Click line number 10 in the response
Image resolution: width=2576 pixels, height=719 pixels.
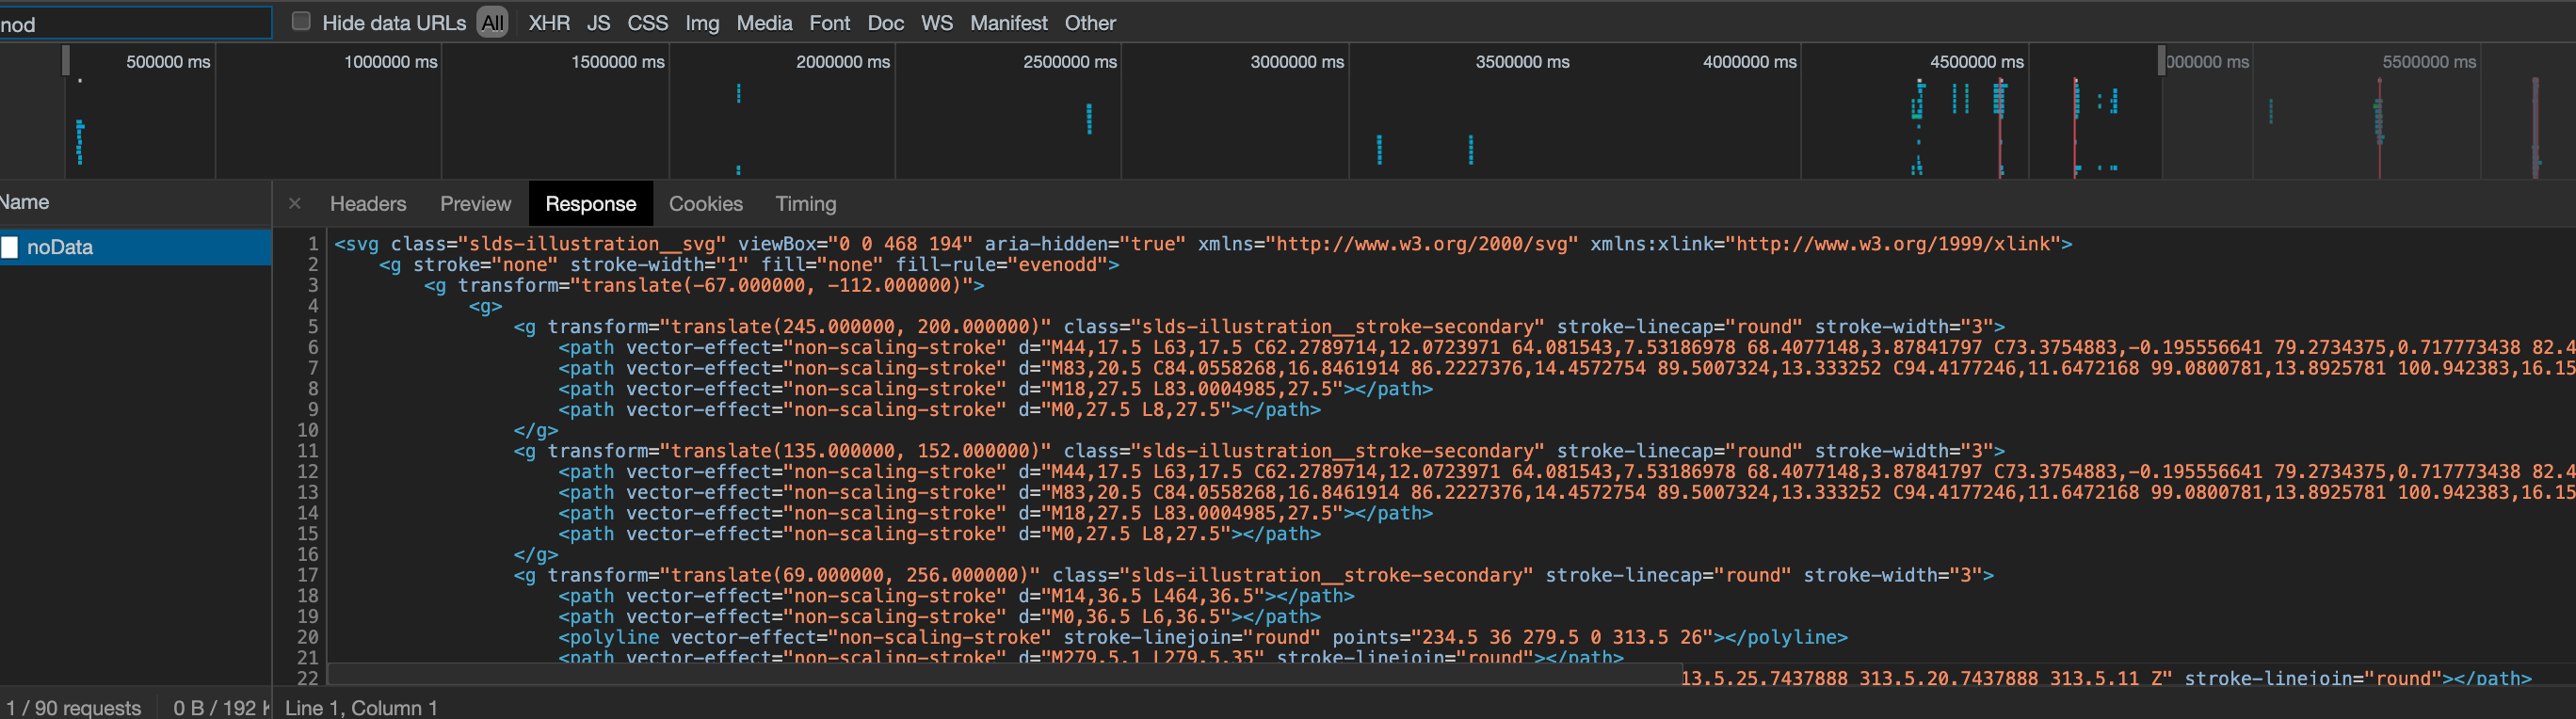coord(307,430)
